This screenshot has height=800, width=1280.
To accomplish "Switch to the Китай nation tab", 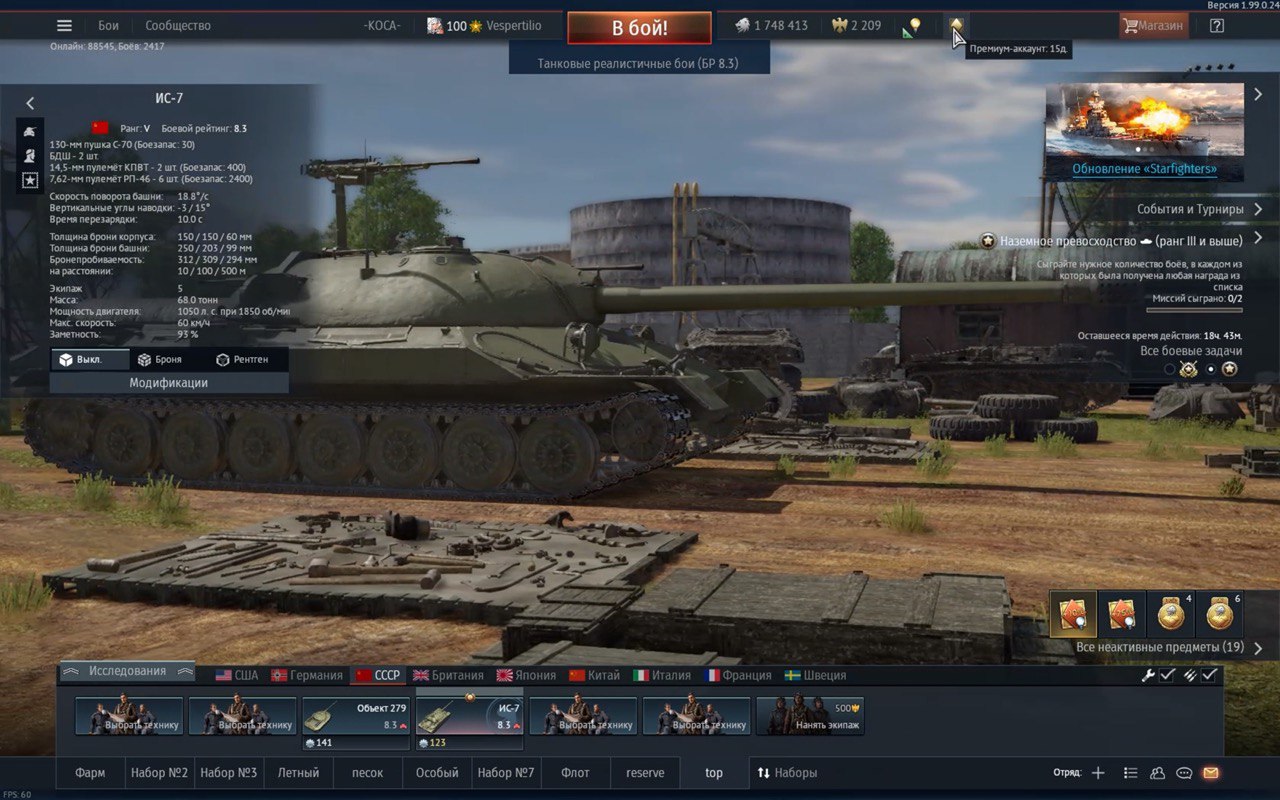I will click(595, 675).
